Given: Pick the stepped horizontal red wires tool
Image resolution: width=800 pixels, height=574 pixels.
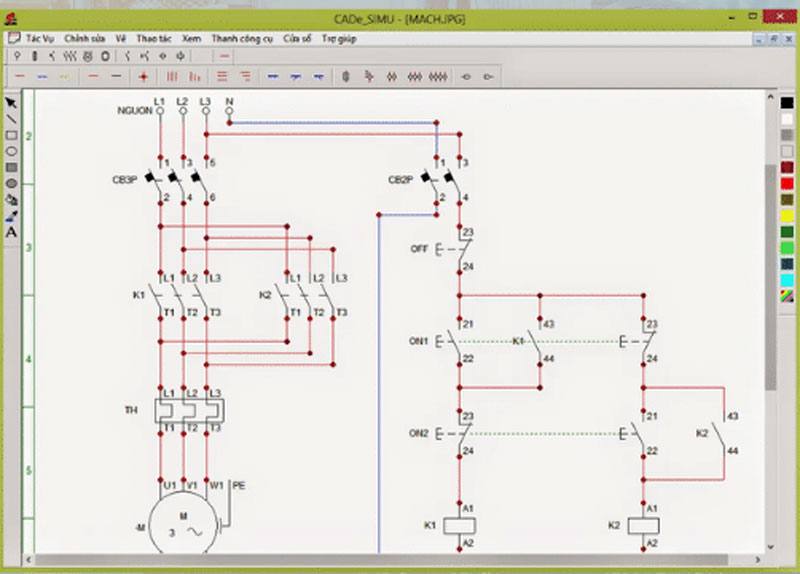Looking at the screenshot, I should click(x=245, y=77).
